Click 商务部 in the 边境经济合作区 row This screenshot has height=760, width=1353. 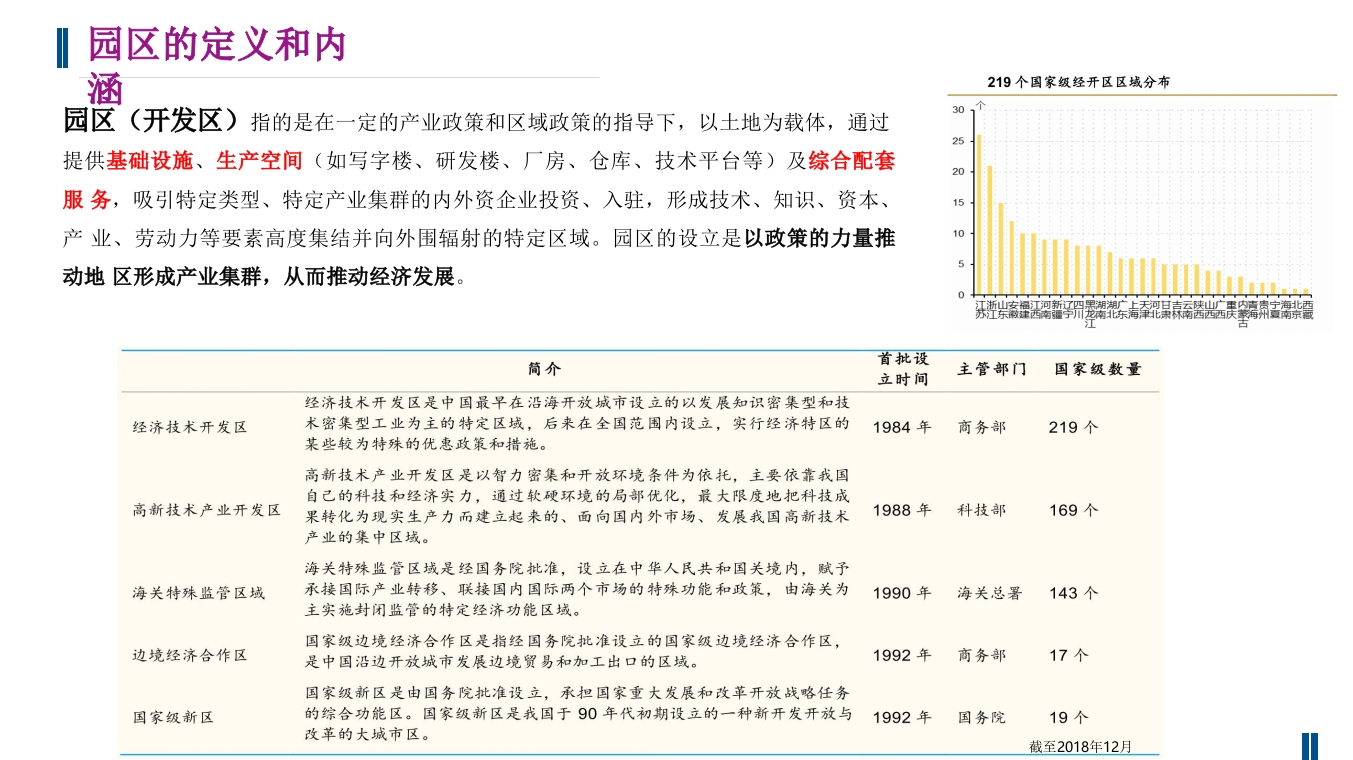point(982,656)
